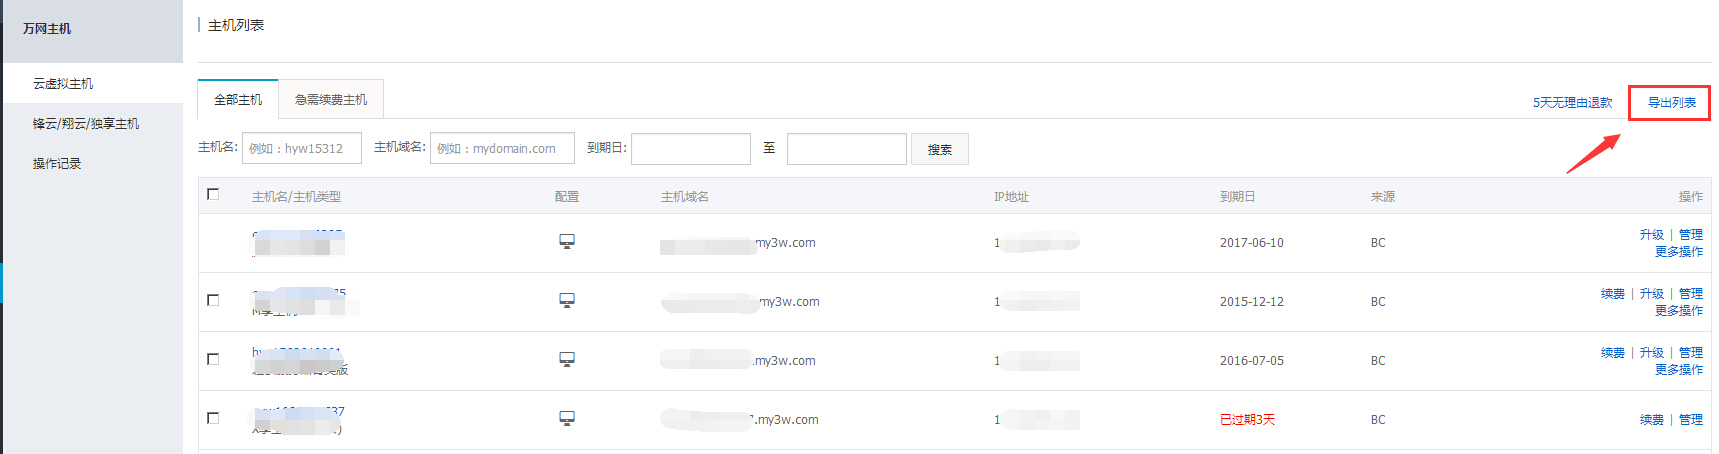
Task: Toggle the select-all checkbox in the table header
Action: pos(213,194)
